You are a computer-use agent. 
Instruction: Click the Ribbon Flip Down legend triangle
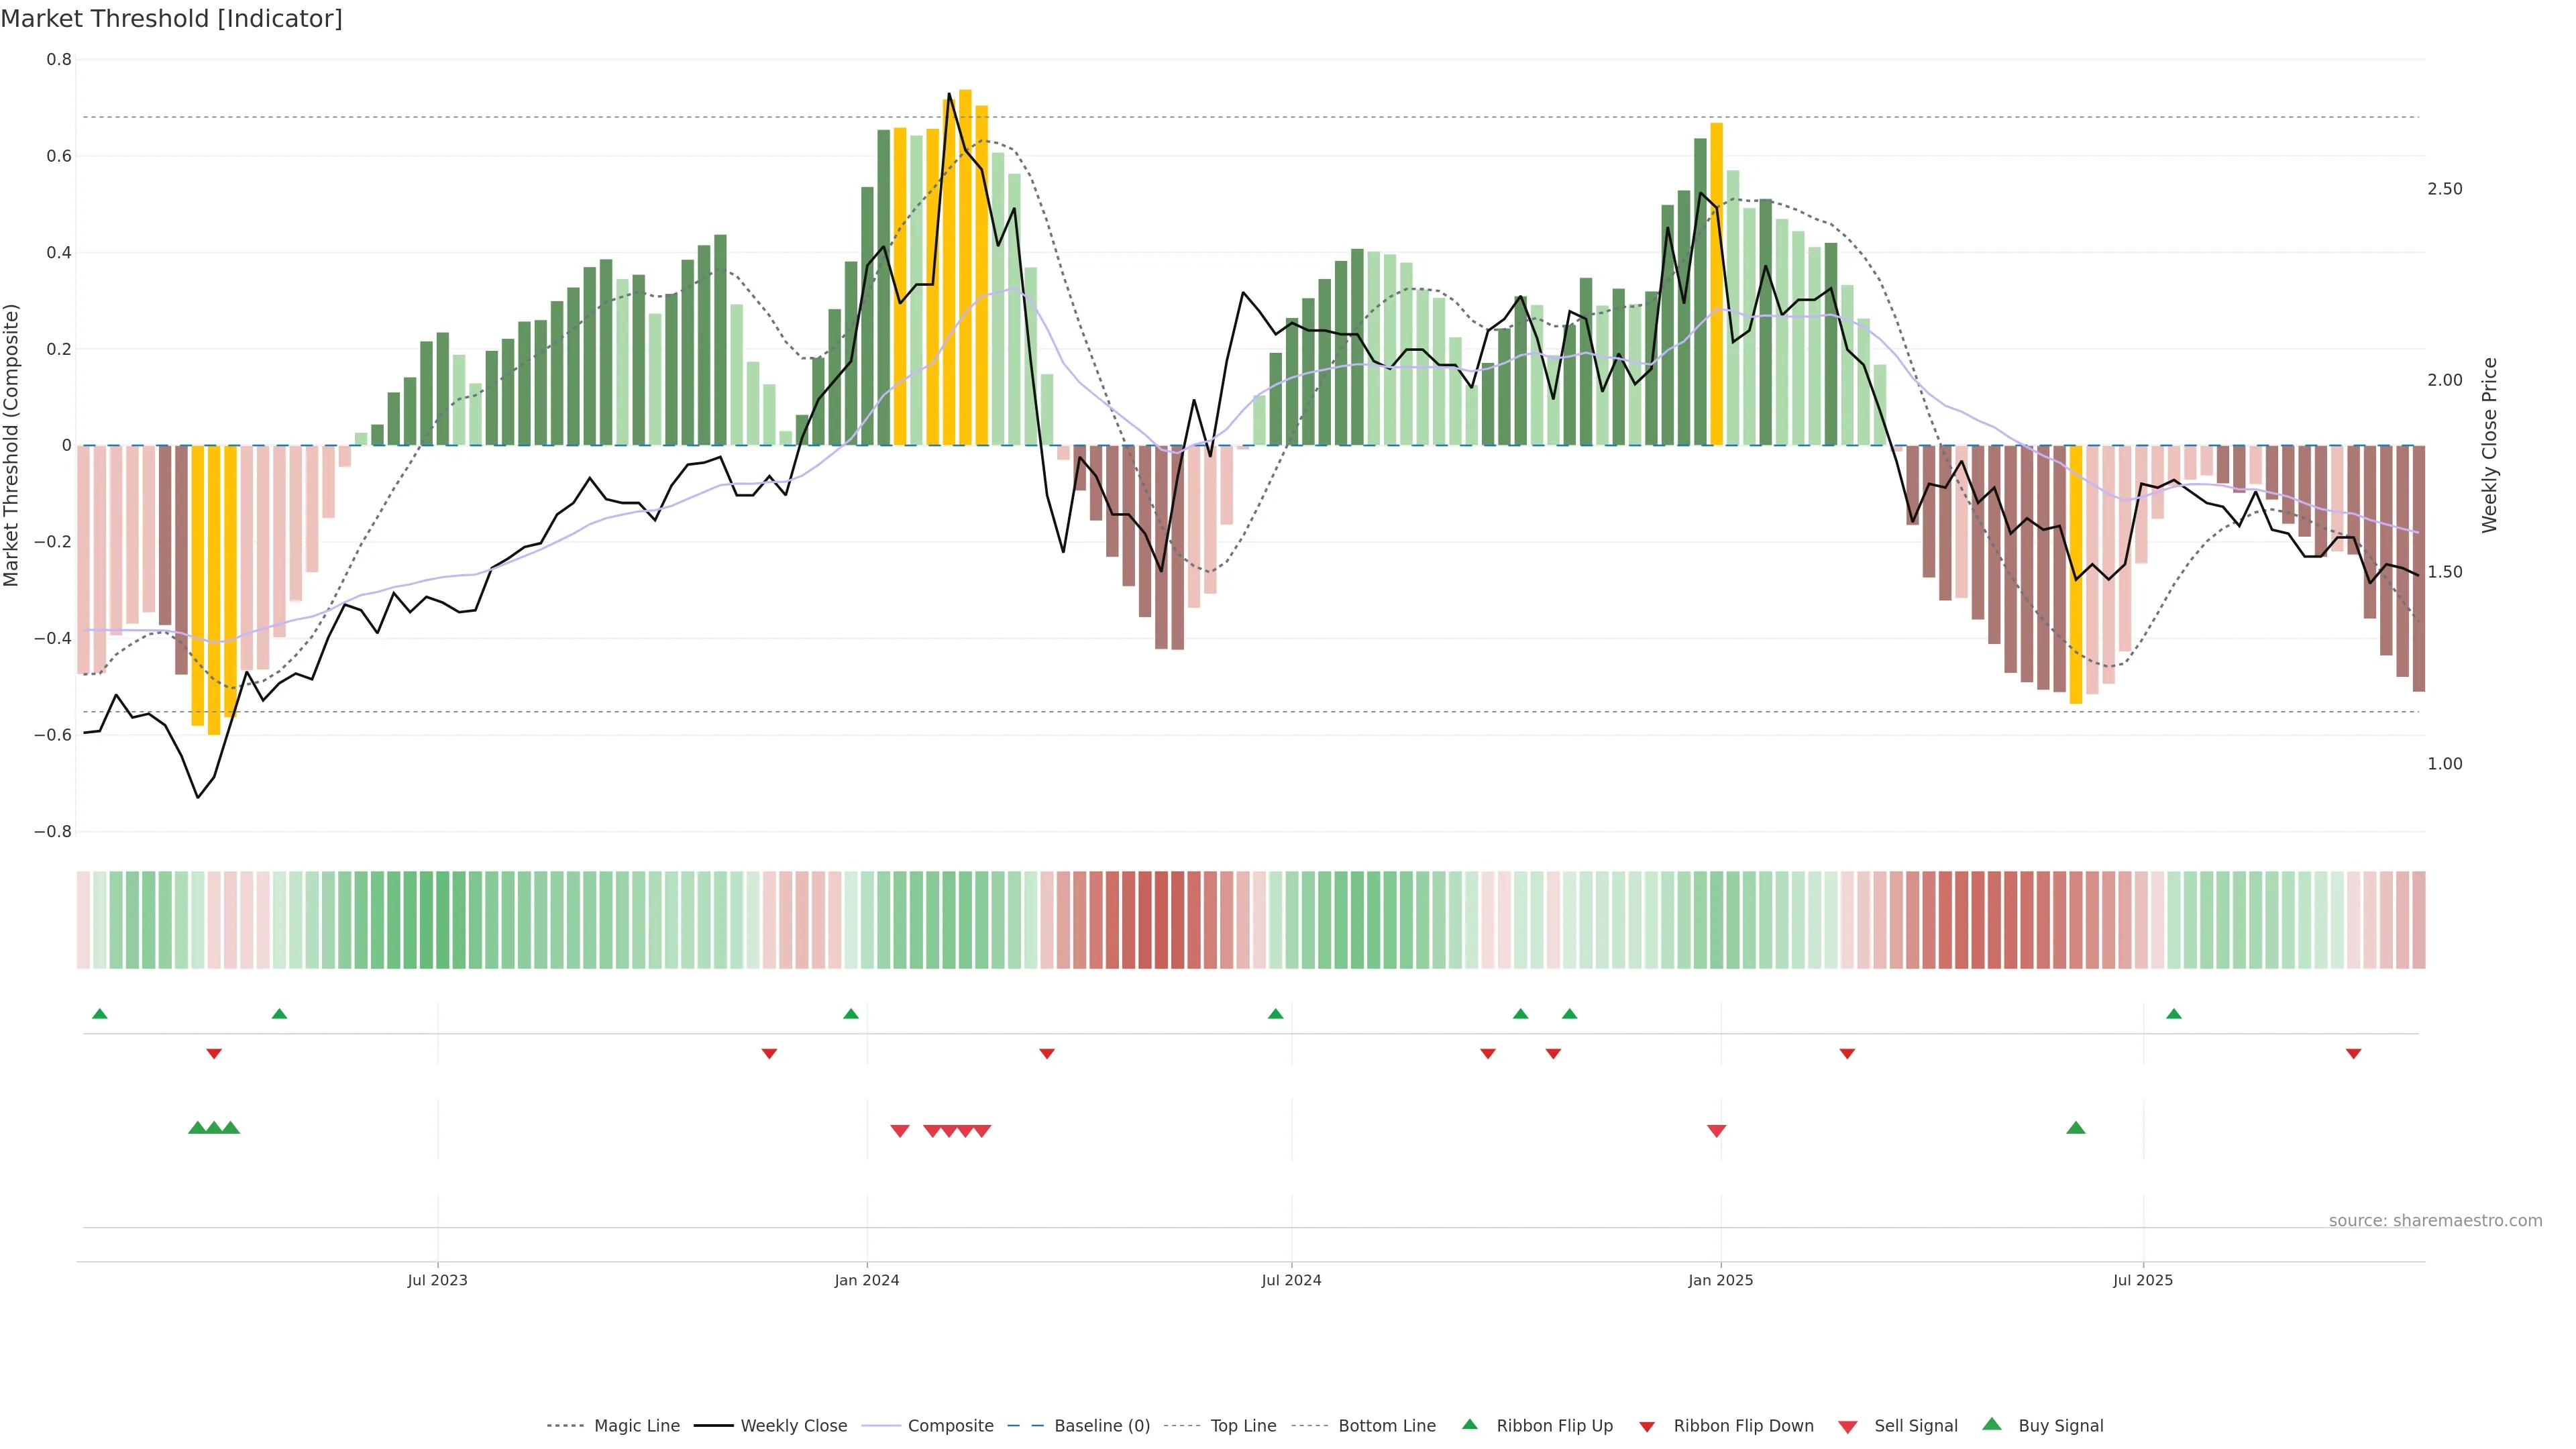1647,1427
